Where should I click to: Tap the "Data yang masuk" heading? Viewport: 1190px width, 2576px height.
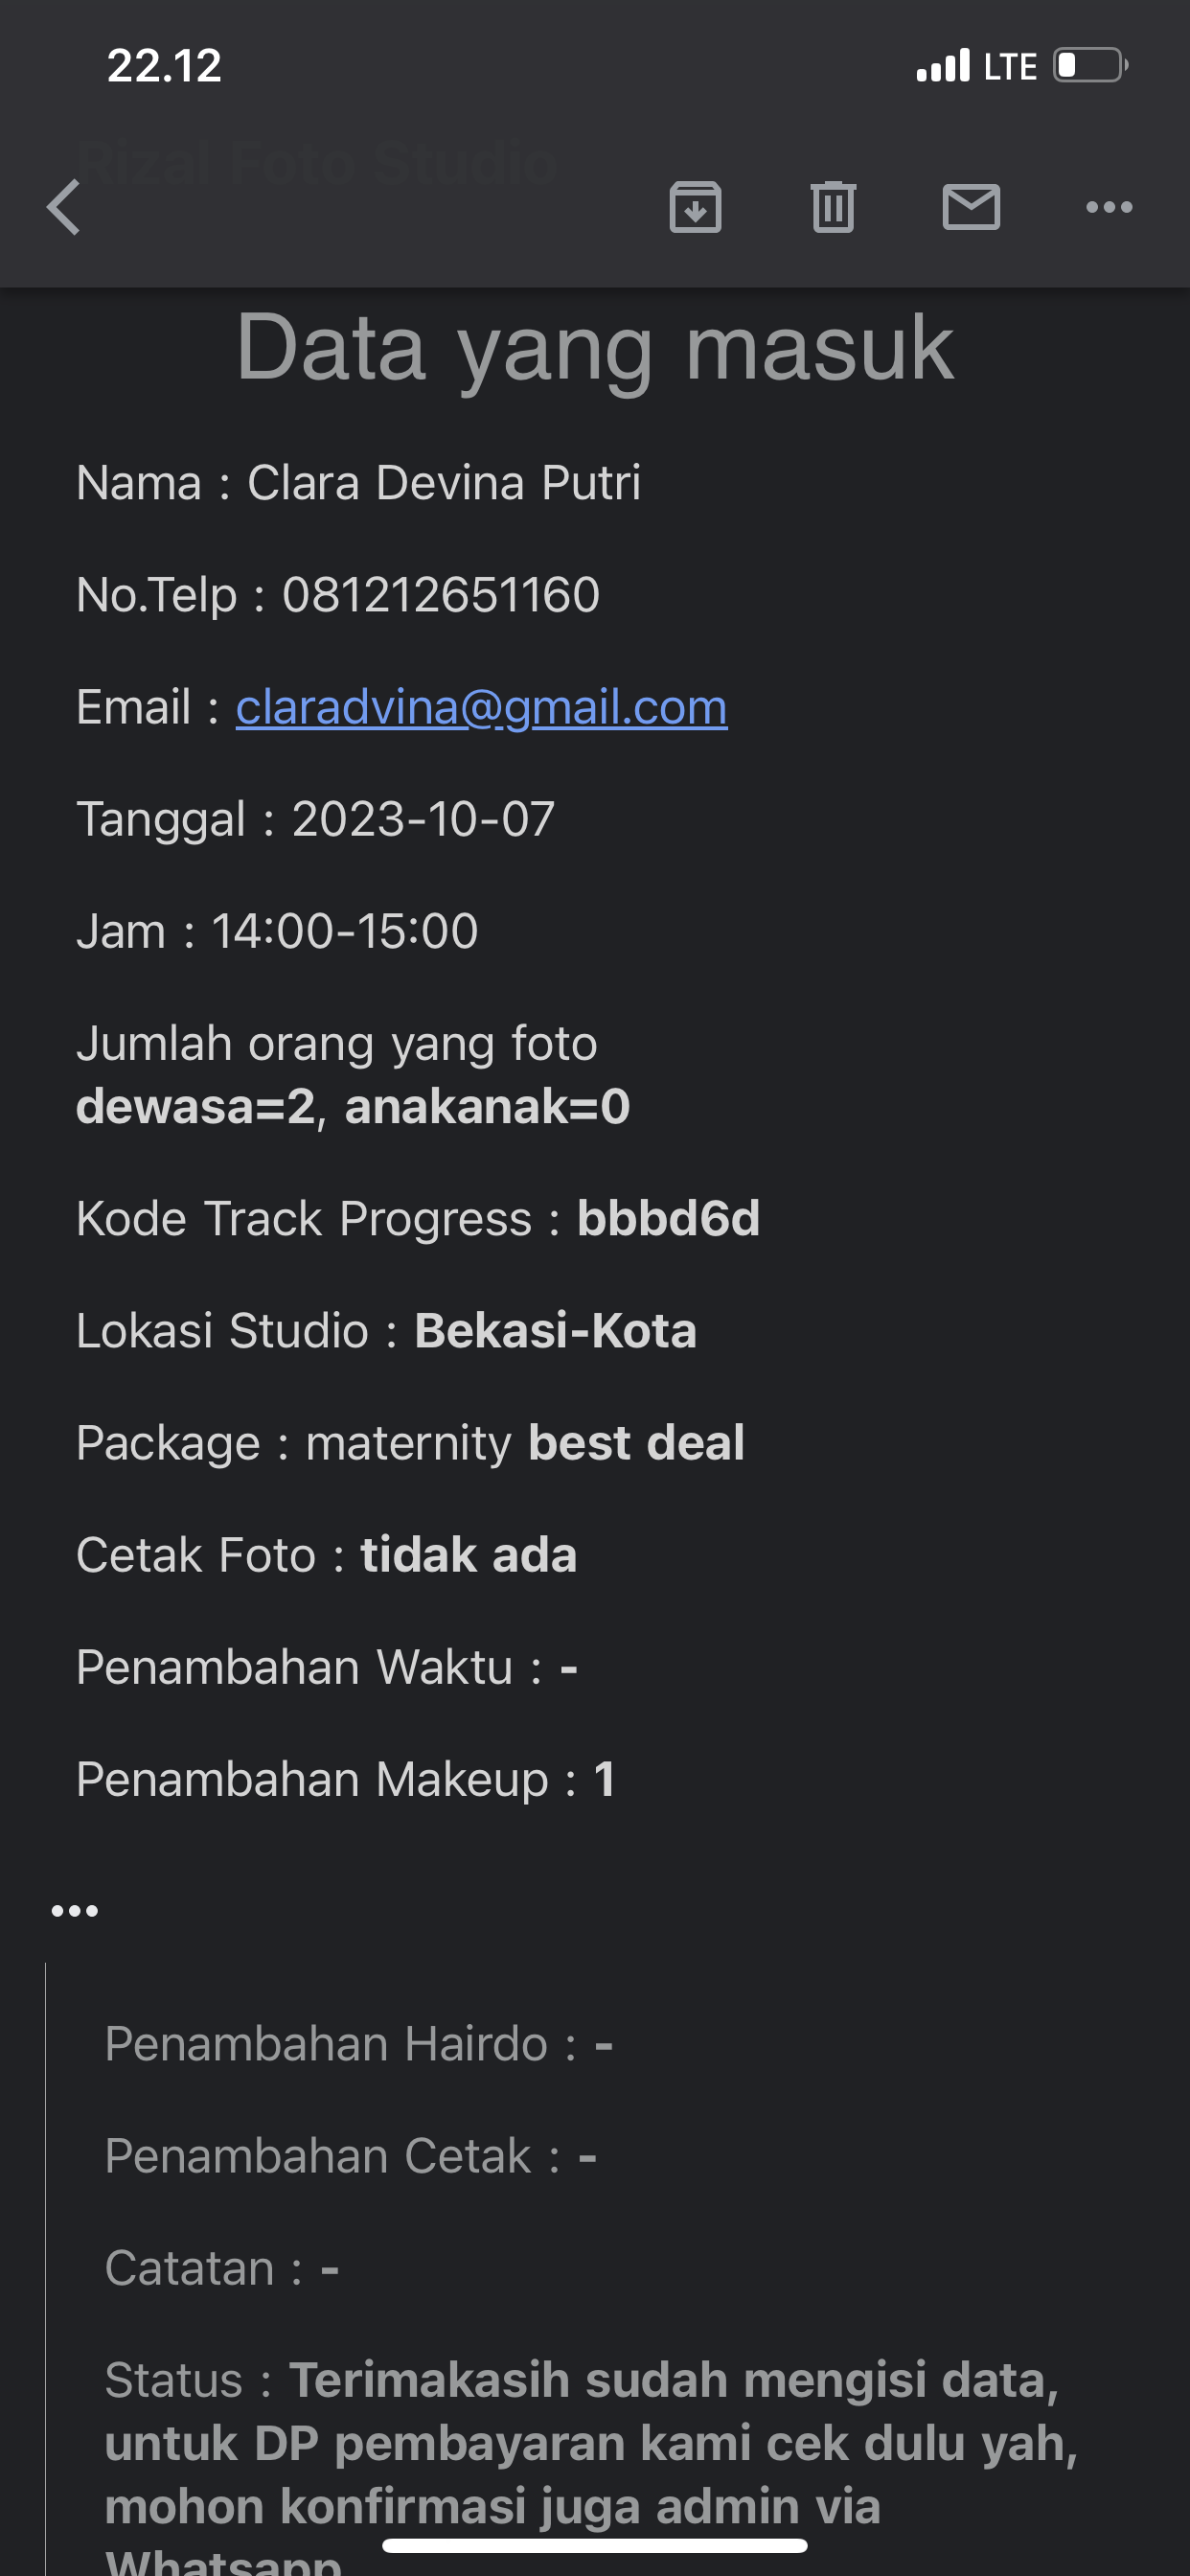(x=595, y=347)
